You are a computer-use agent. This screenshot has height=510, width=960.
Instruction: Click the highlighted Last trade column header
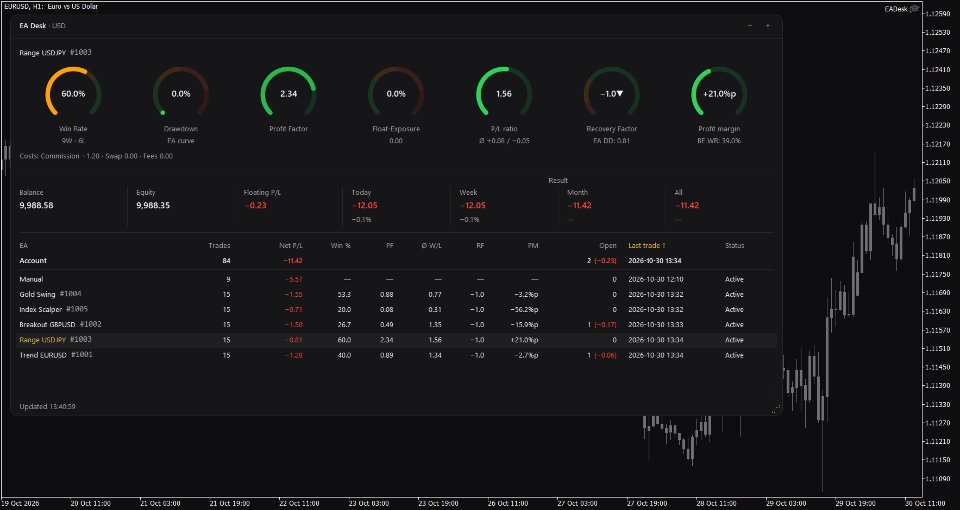tap(647, 246)
